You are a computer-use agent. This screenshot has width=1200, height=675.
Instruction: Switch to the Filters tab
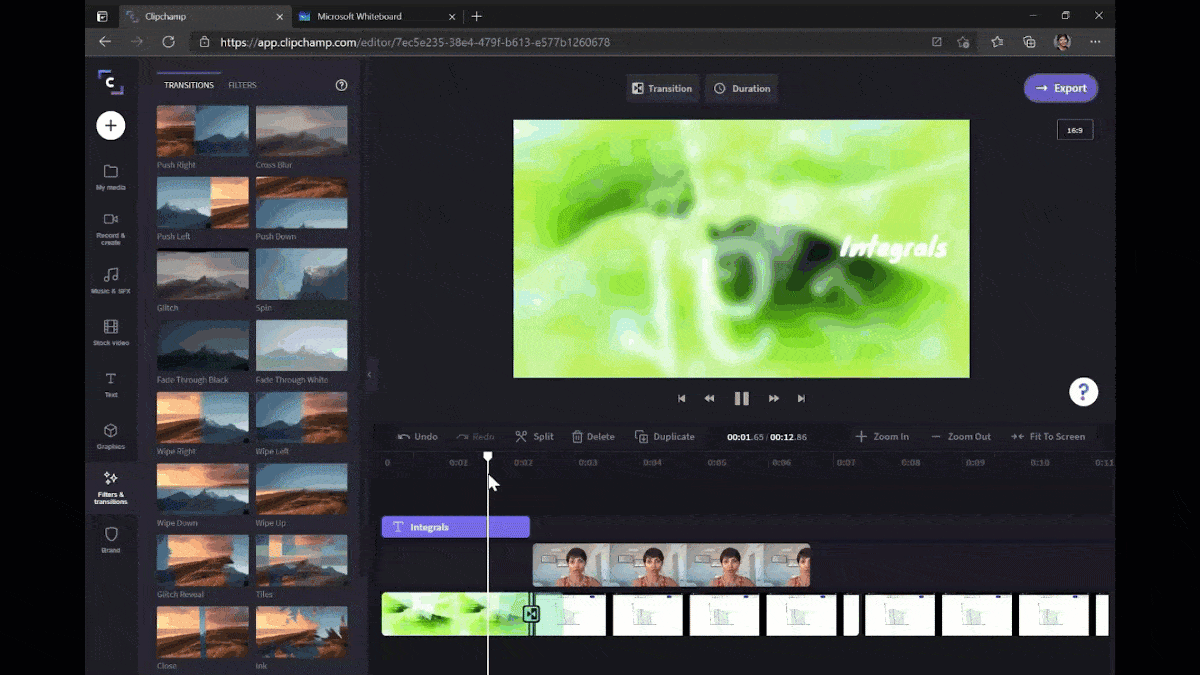tap(242, 85)
